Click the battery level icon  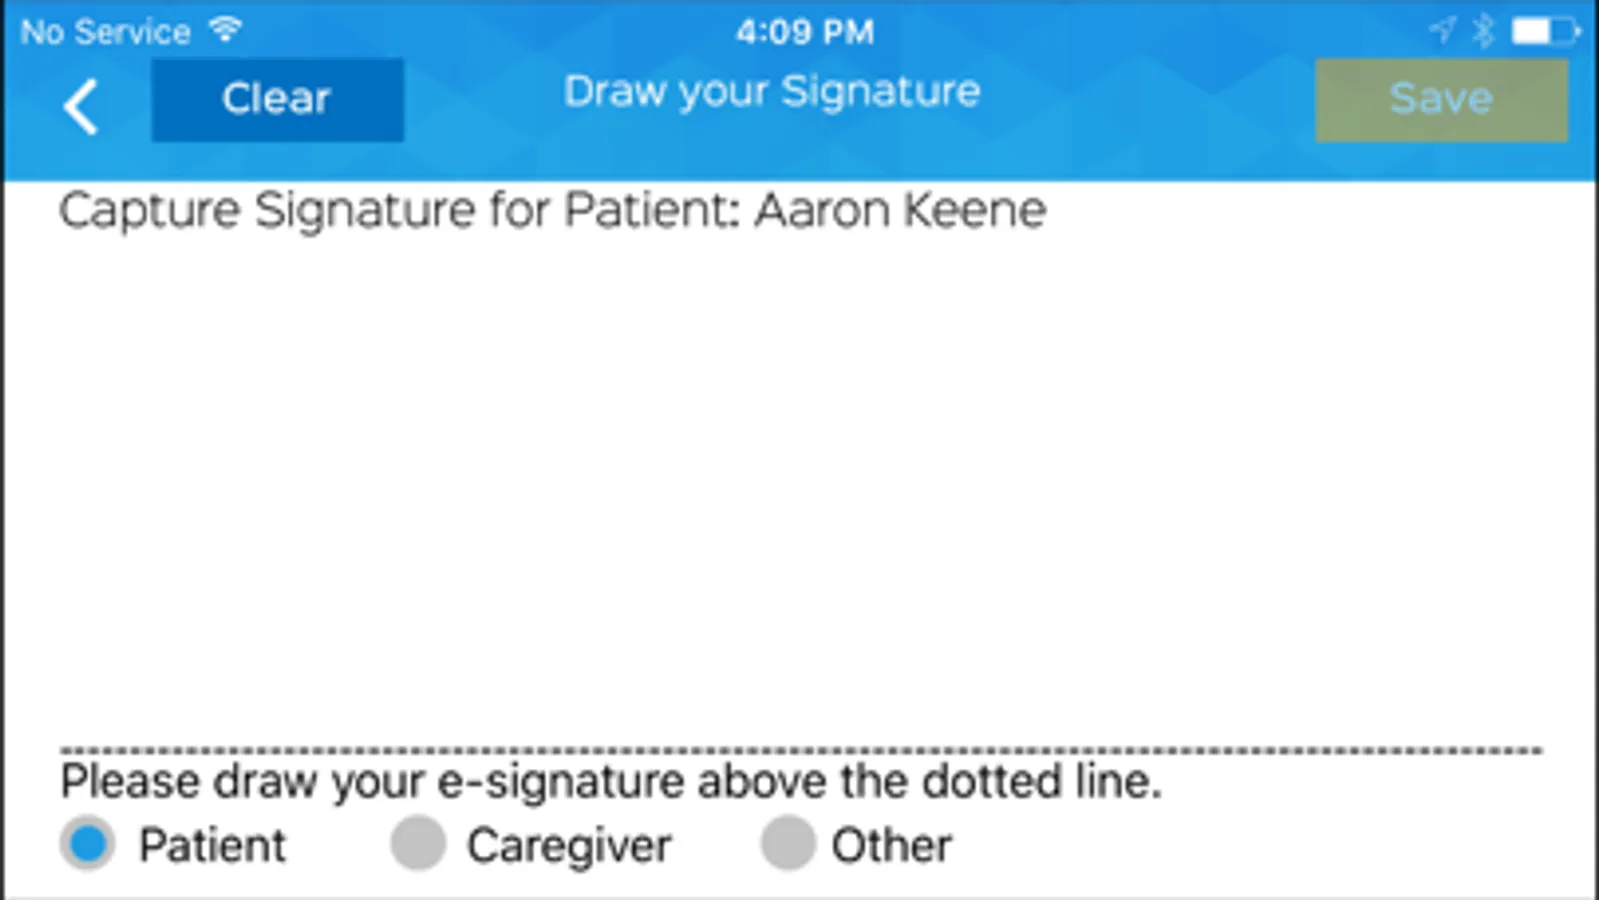[x=1544, y=31]
